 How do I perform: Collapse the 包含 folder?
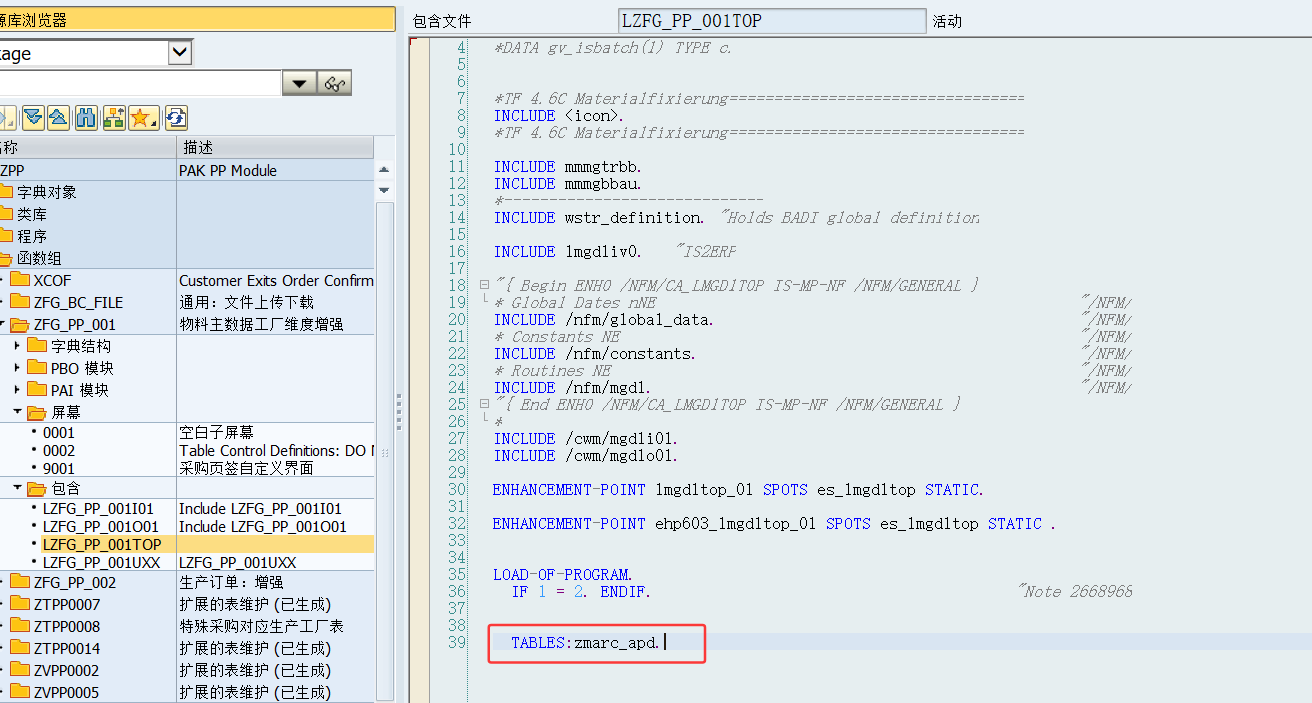pyautogui.click(x=17, y=488)
